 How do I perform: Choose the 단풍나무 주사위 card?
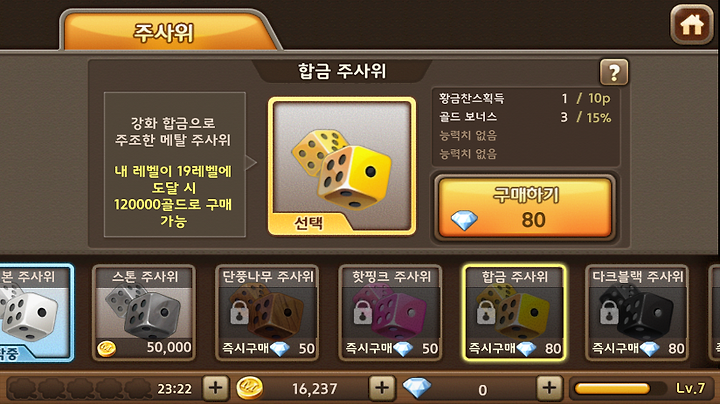pyautogui.click(x=267, y=313)
